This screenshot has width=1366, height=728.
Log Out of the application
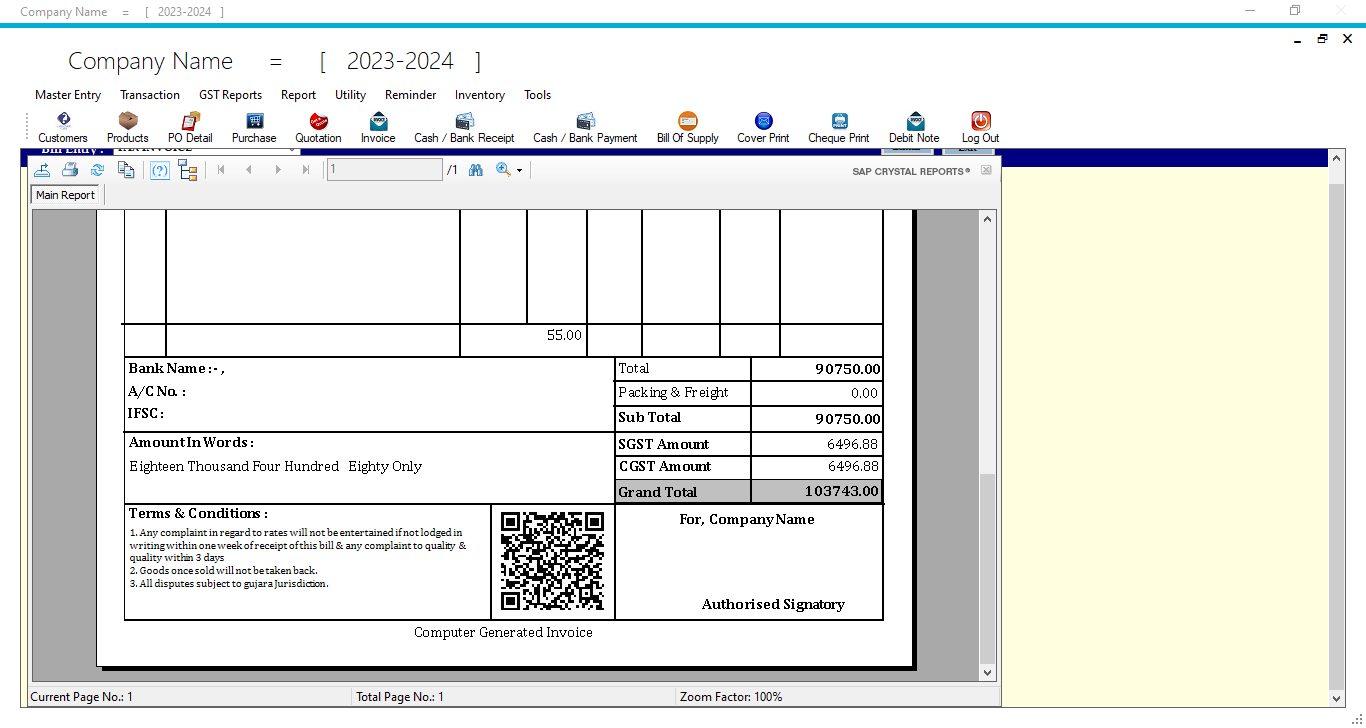pos(979,127)
